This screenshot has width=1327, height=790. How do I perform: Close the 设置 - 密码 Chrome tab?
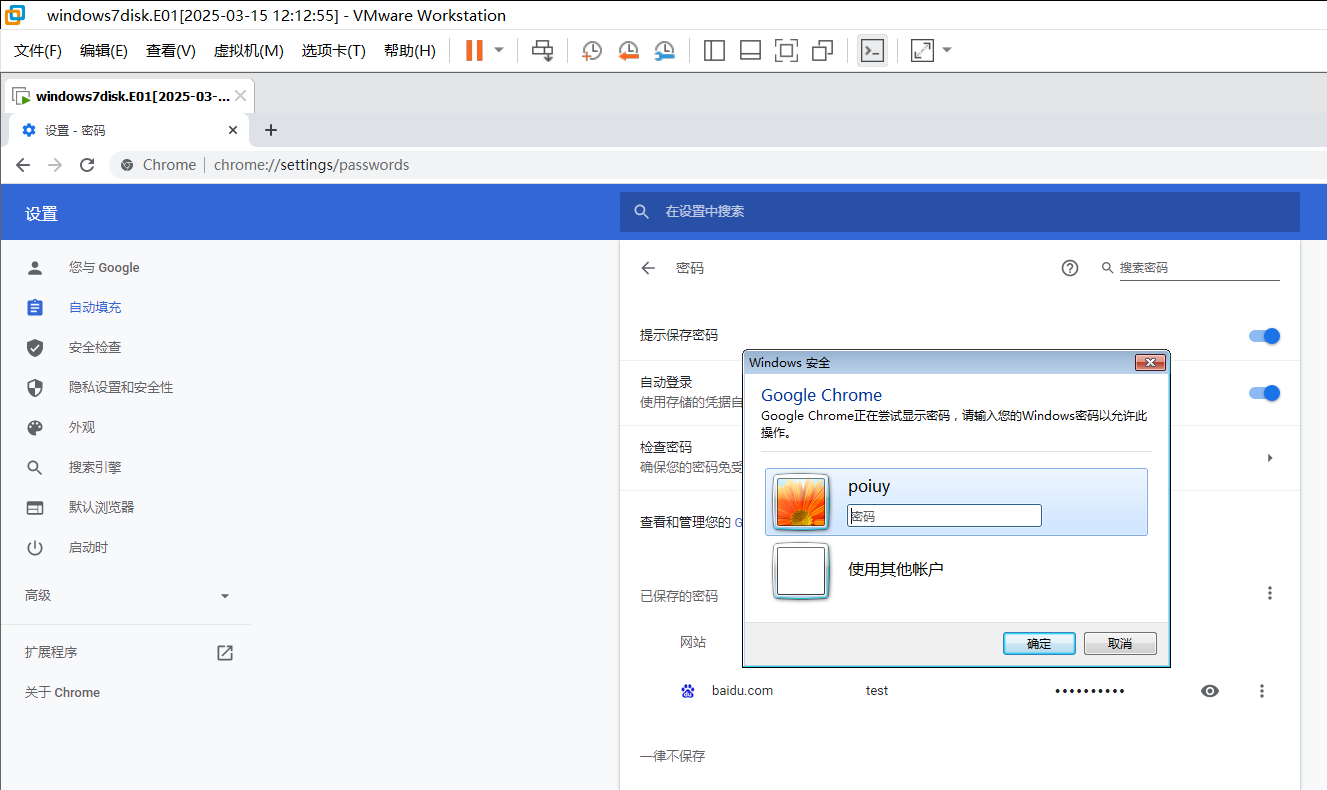click(233, 130)
